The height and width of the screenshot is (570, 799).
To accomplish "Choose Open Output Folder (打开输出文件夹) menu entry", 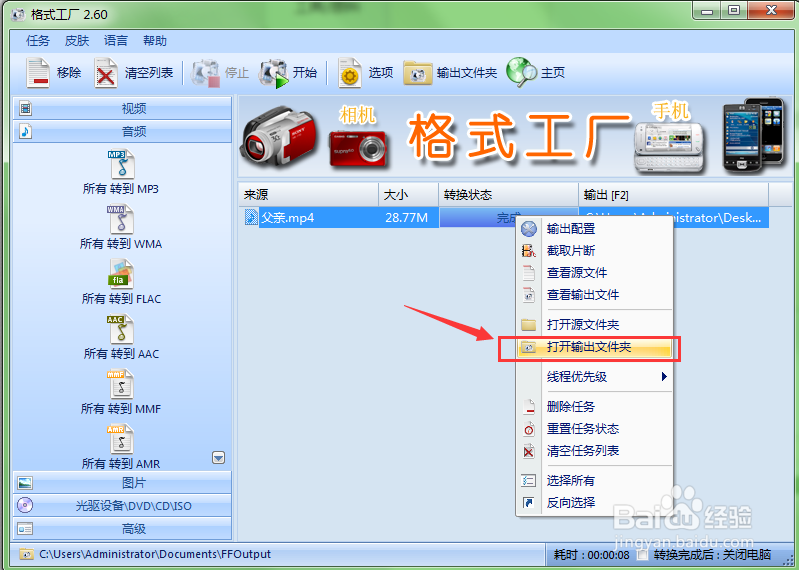I will tap(595, 347).
